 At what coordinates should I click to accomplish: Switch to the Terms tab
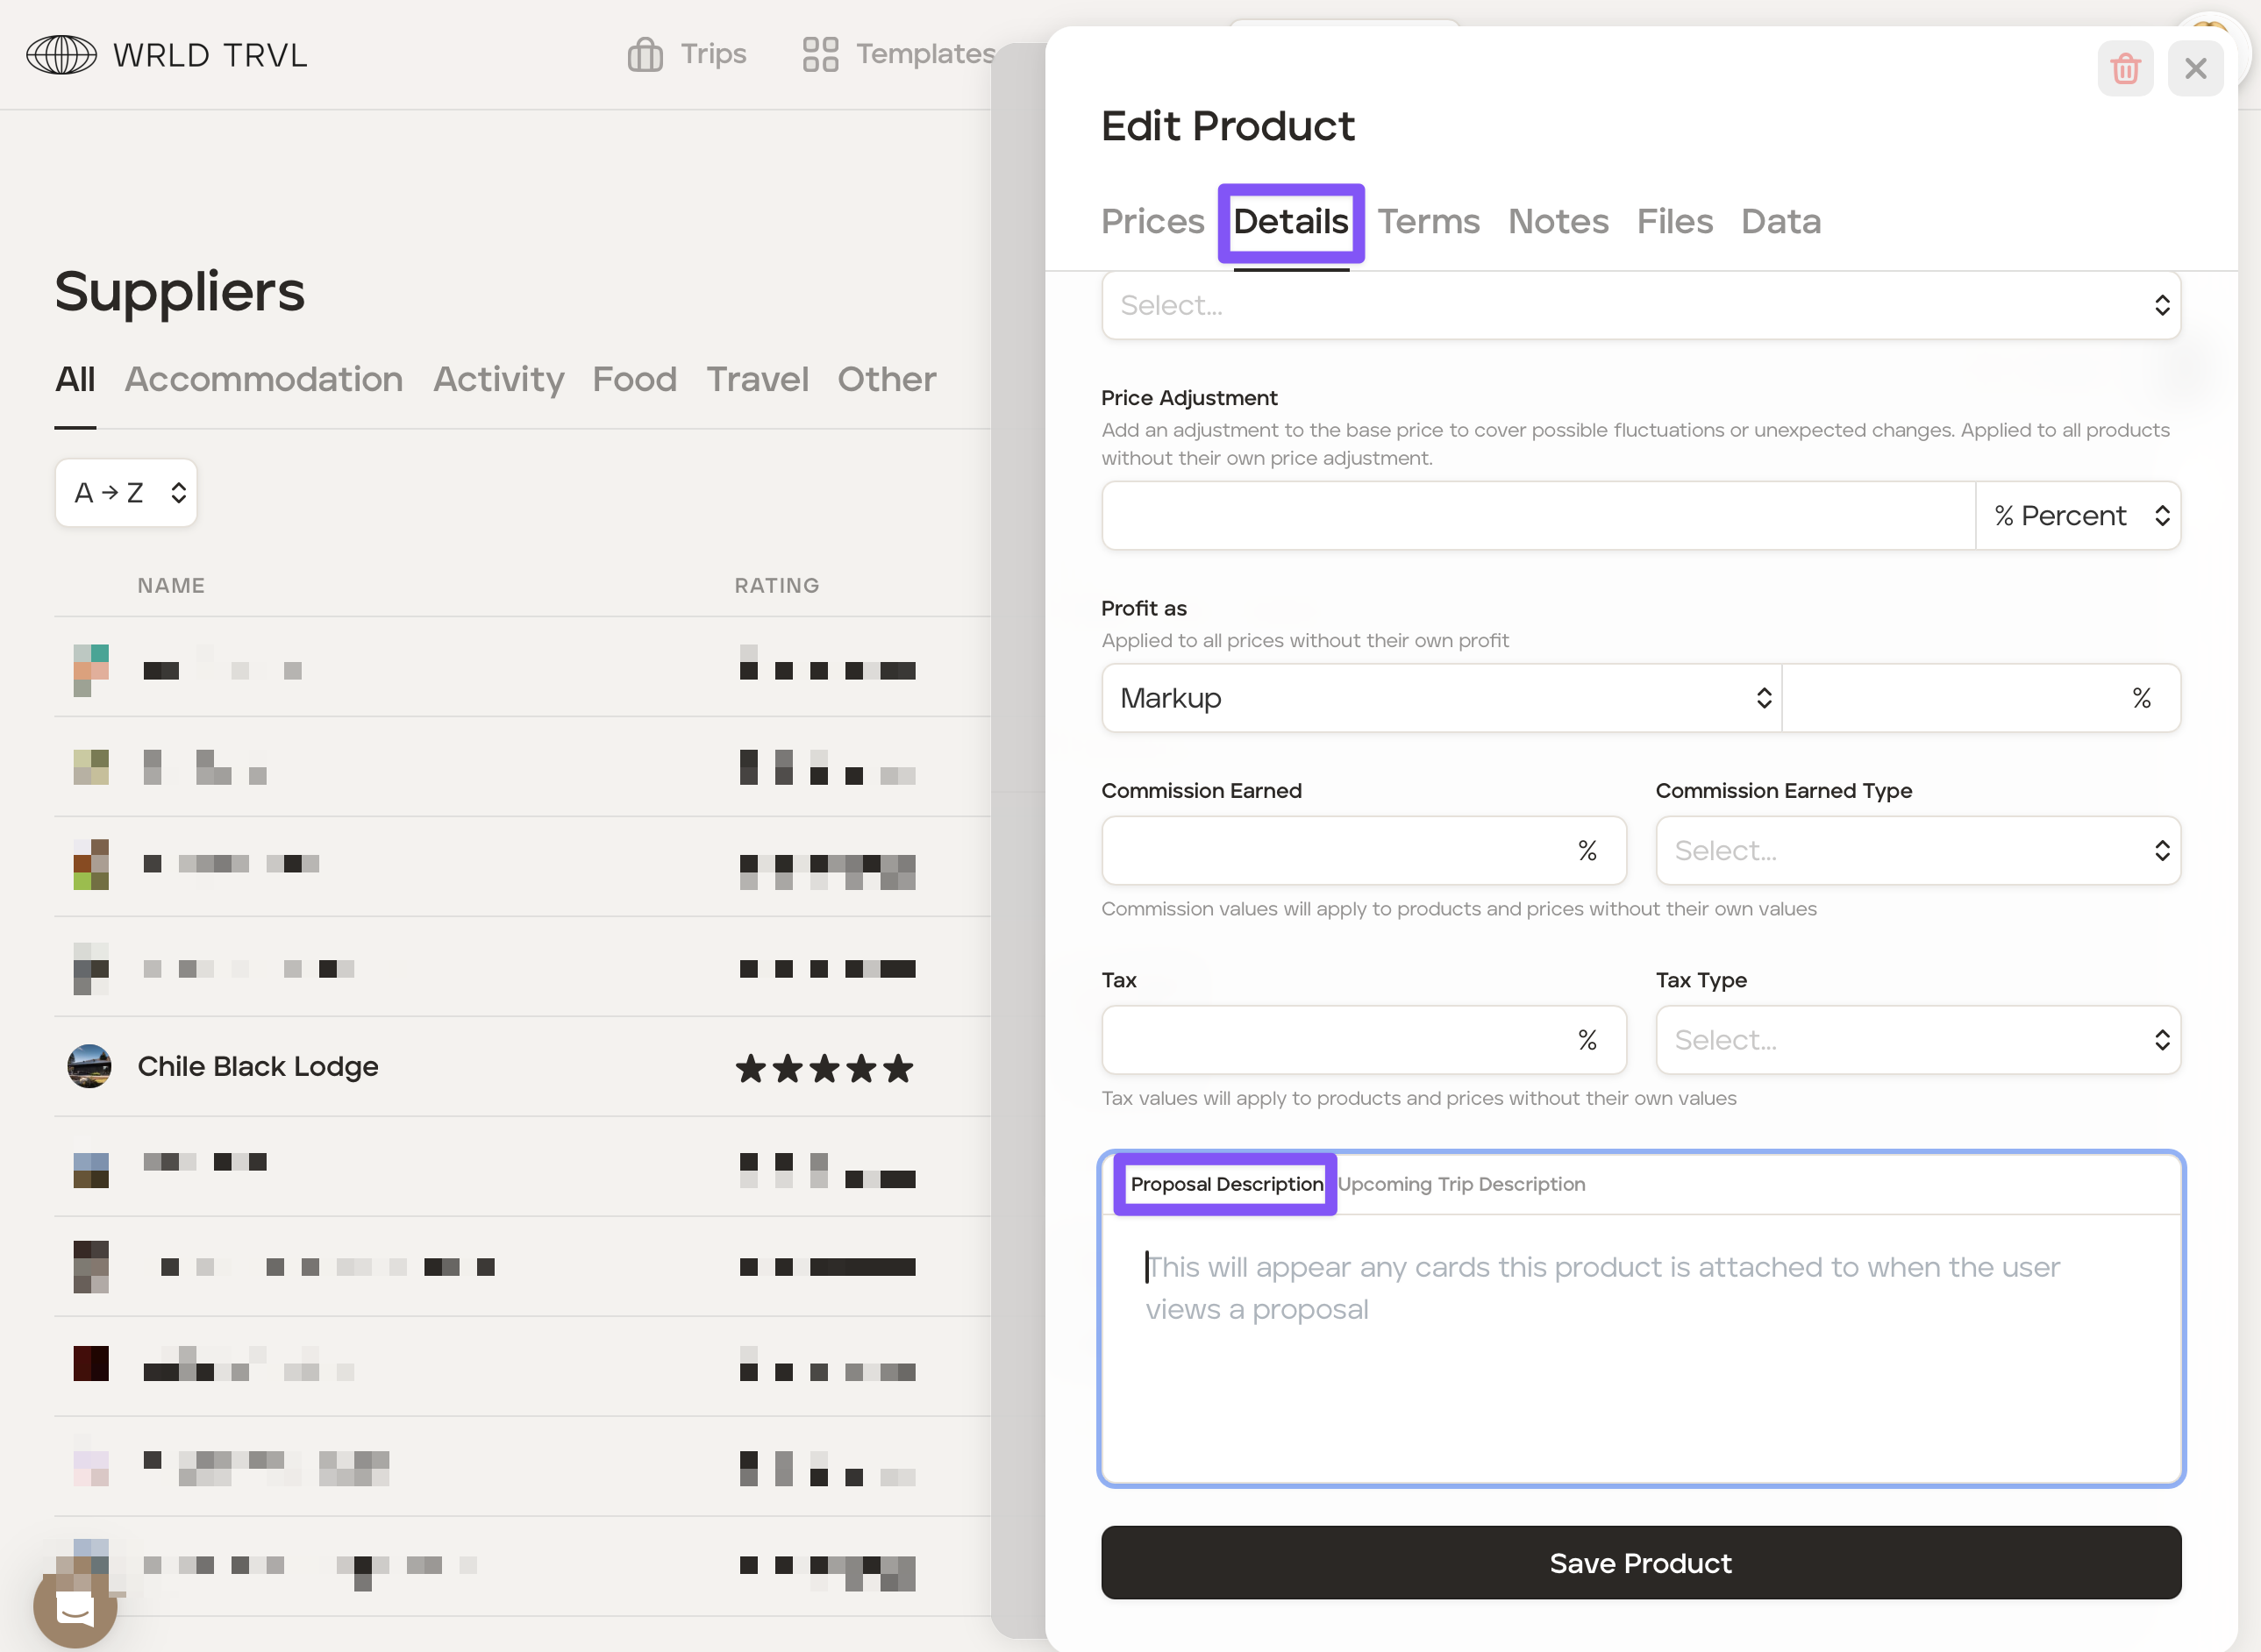1427,222
